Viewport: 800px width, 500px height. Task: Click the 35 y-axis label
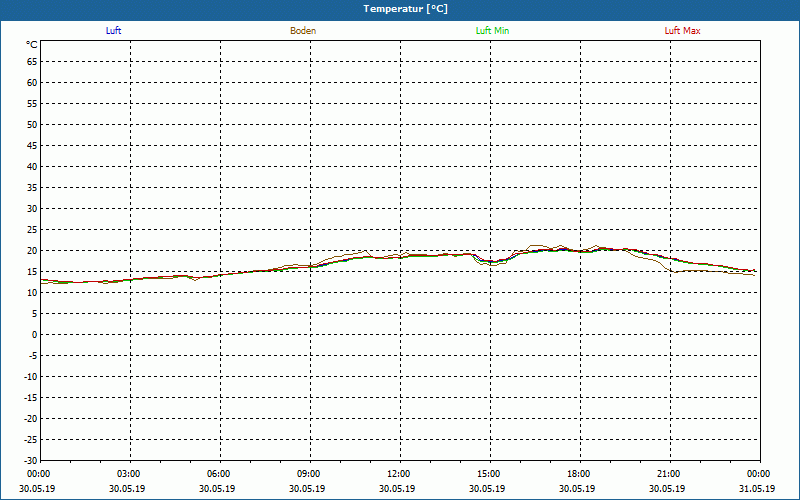[32, 188]
